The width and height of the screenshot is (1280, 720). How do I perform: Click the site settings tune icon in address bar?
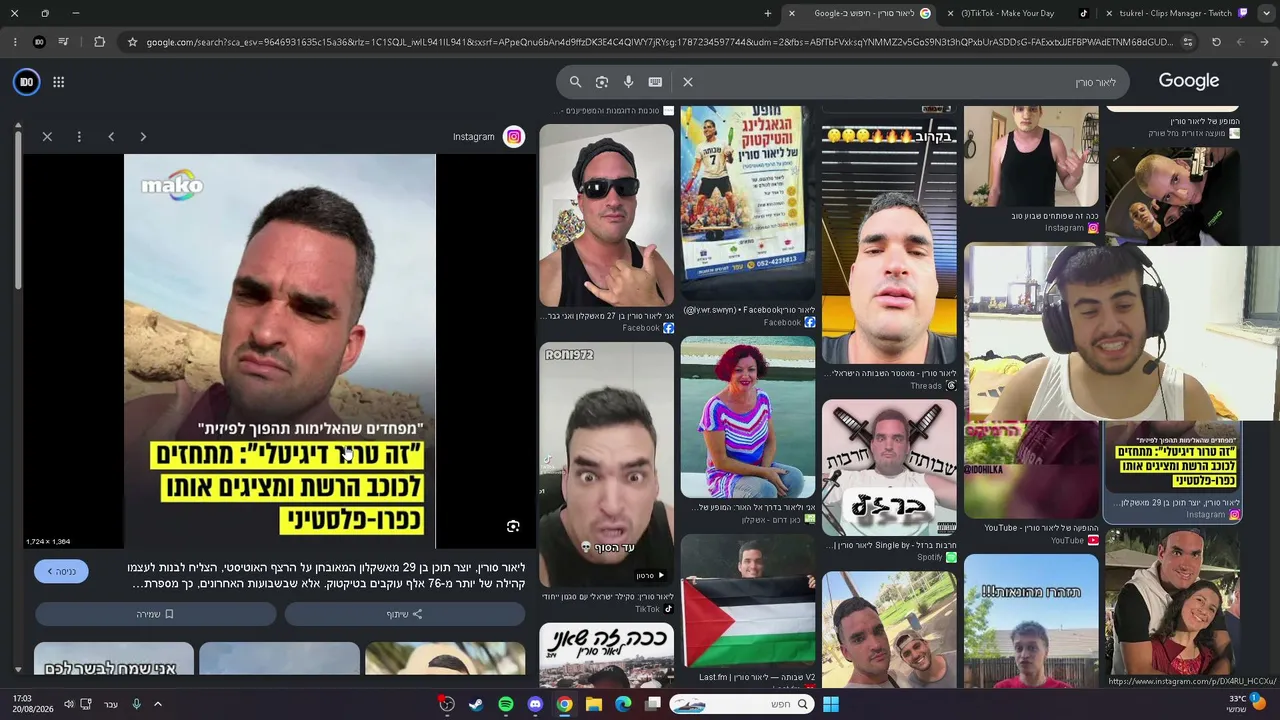[1188, 42]
